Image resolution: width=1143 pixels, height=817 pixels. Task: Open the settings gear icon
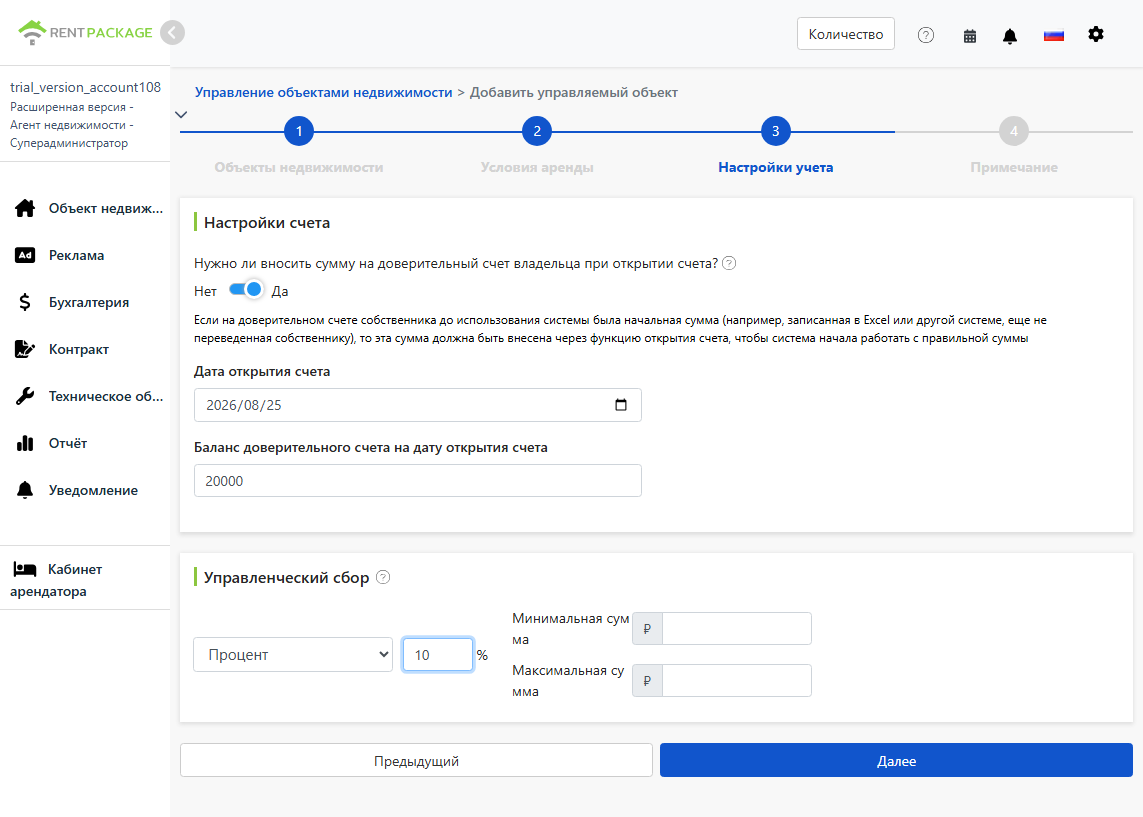coord(1096,34)
